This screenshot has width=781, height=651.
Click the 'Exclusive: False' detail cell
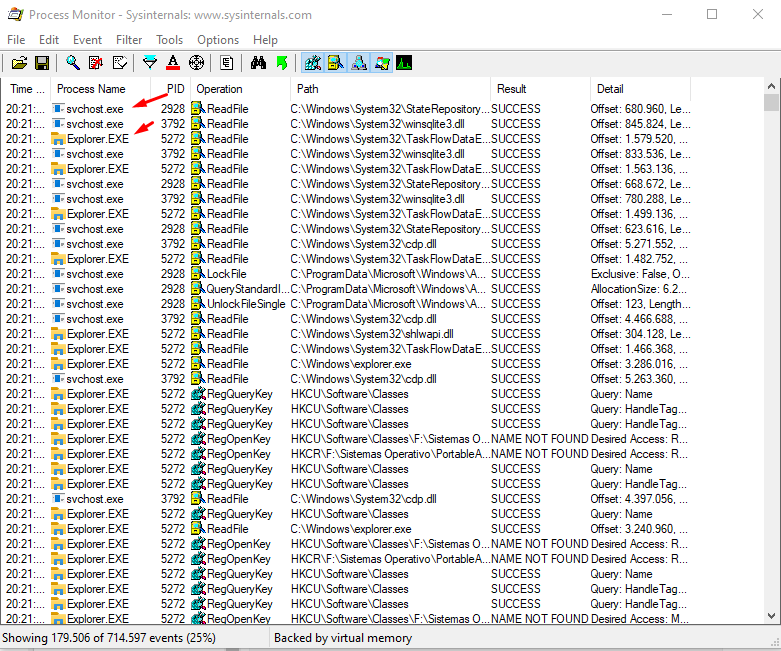(x=640, y=274)
